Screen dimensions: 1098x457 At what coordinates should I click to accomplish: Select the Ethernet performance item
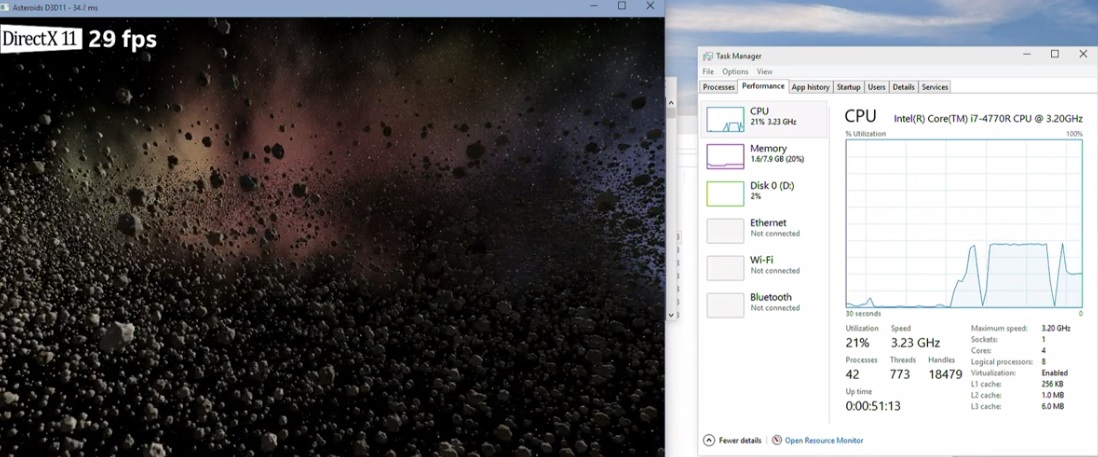click(768, 228)
